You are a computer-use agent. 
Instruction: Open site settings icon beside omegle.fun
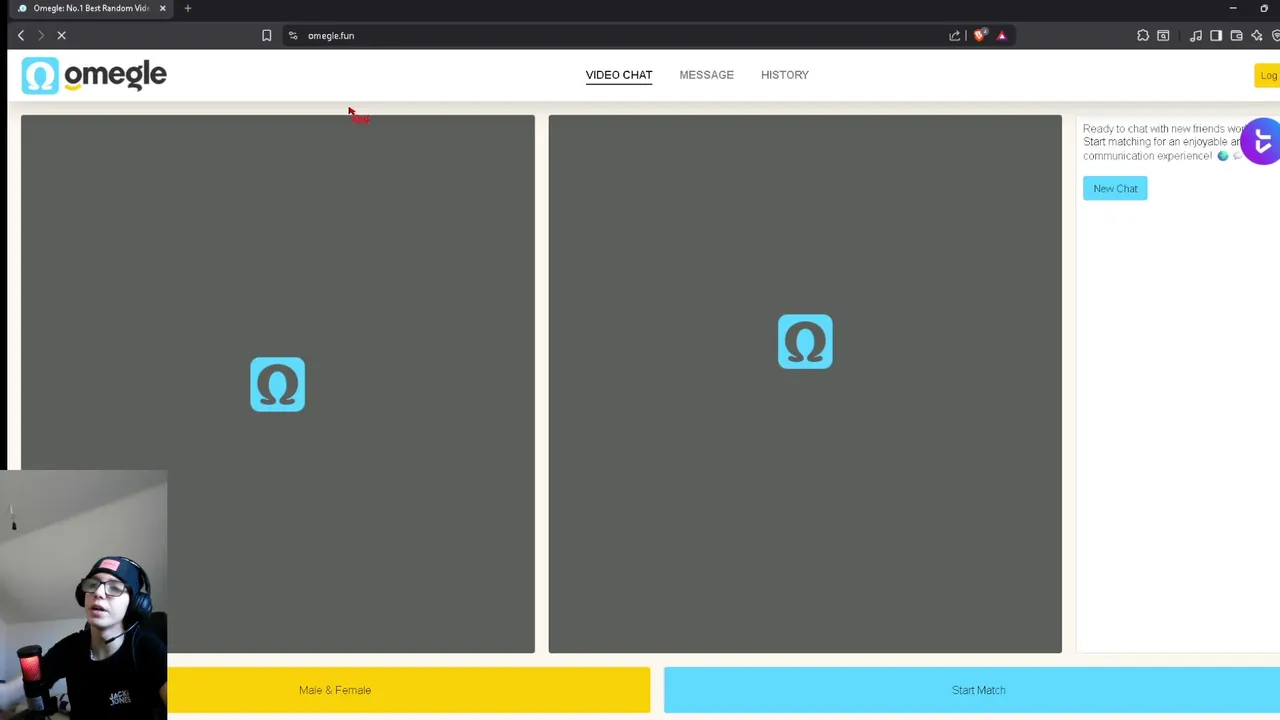(x=293, y=35)
